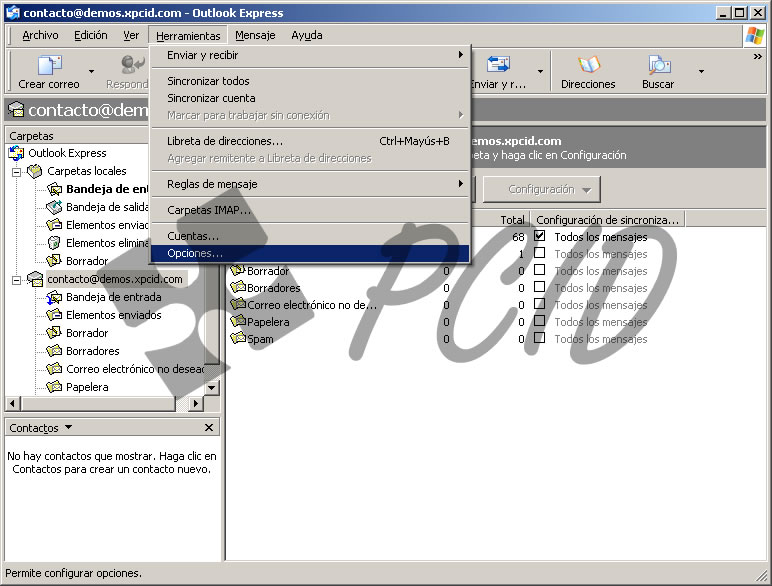
Task: Open the Edición menu
Action: click(91, 35)
